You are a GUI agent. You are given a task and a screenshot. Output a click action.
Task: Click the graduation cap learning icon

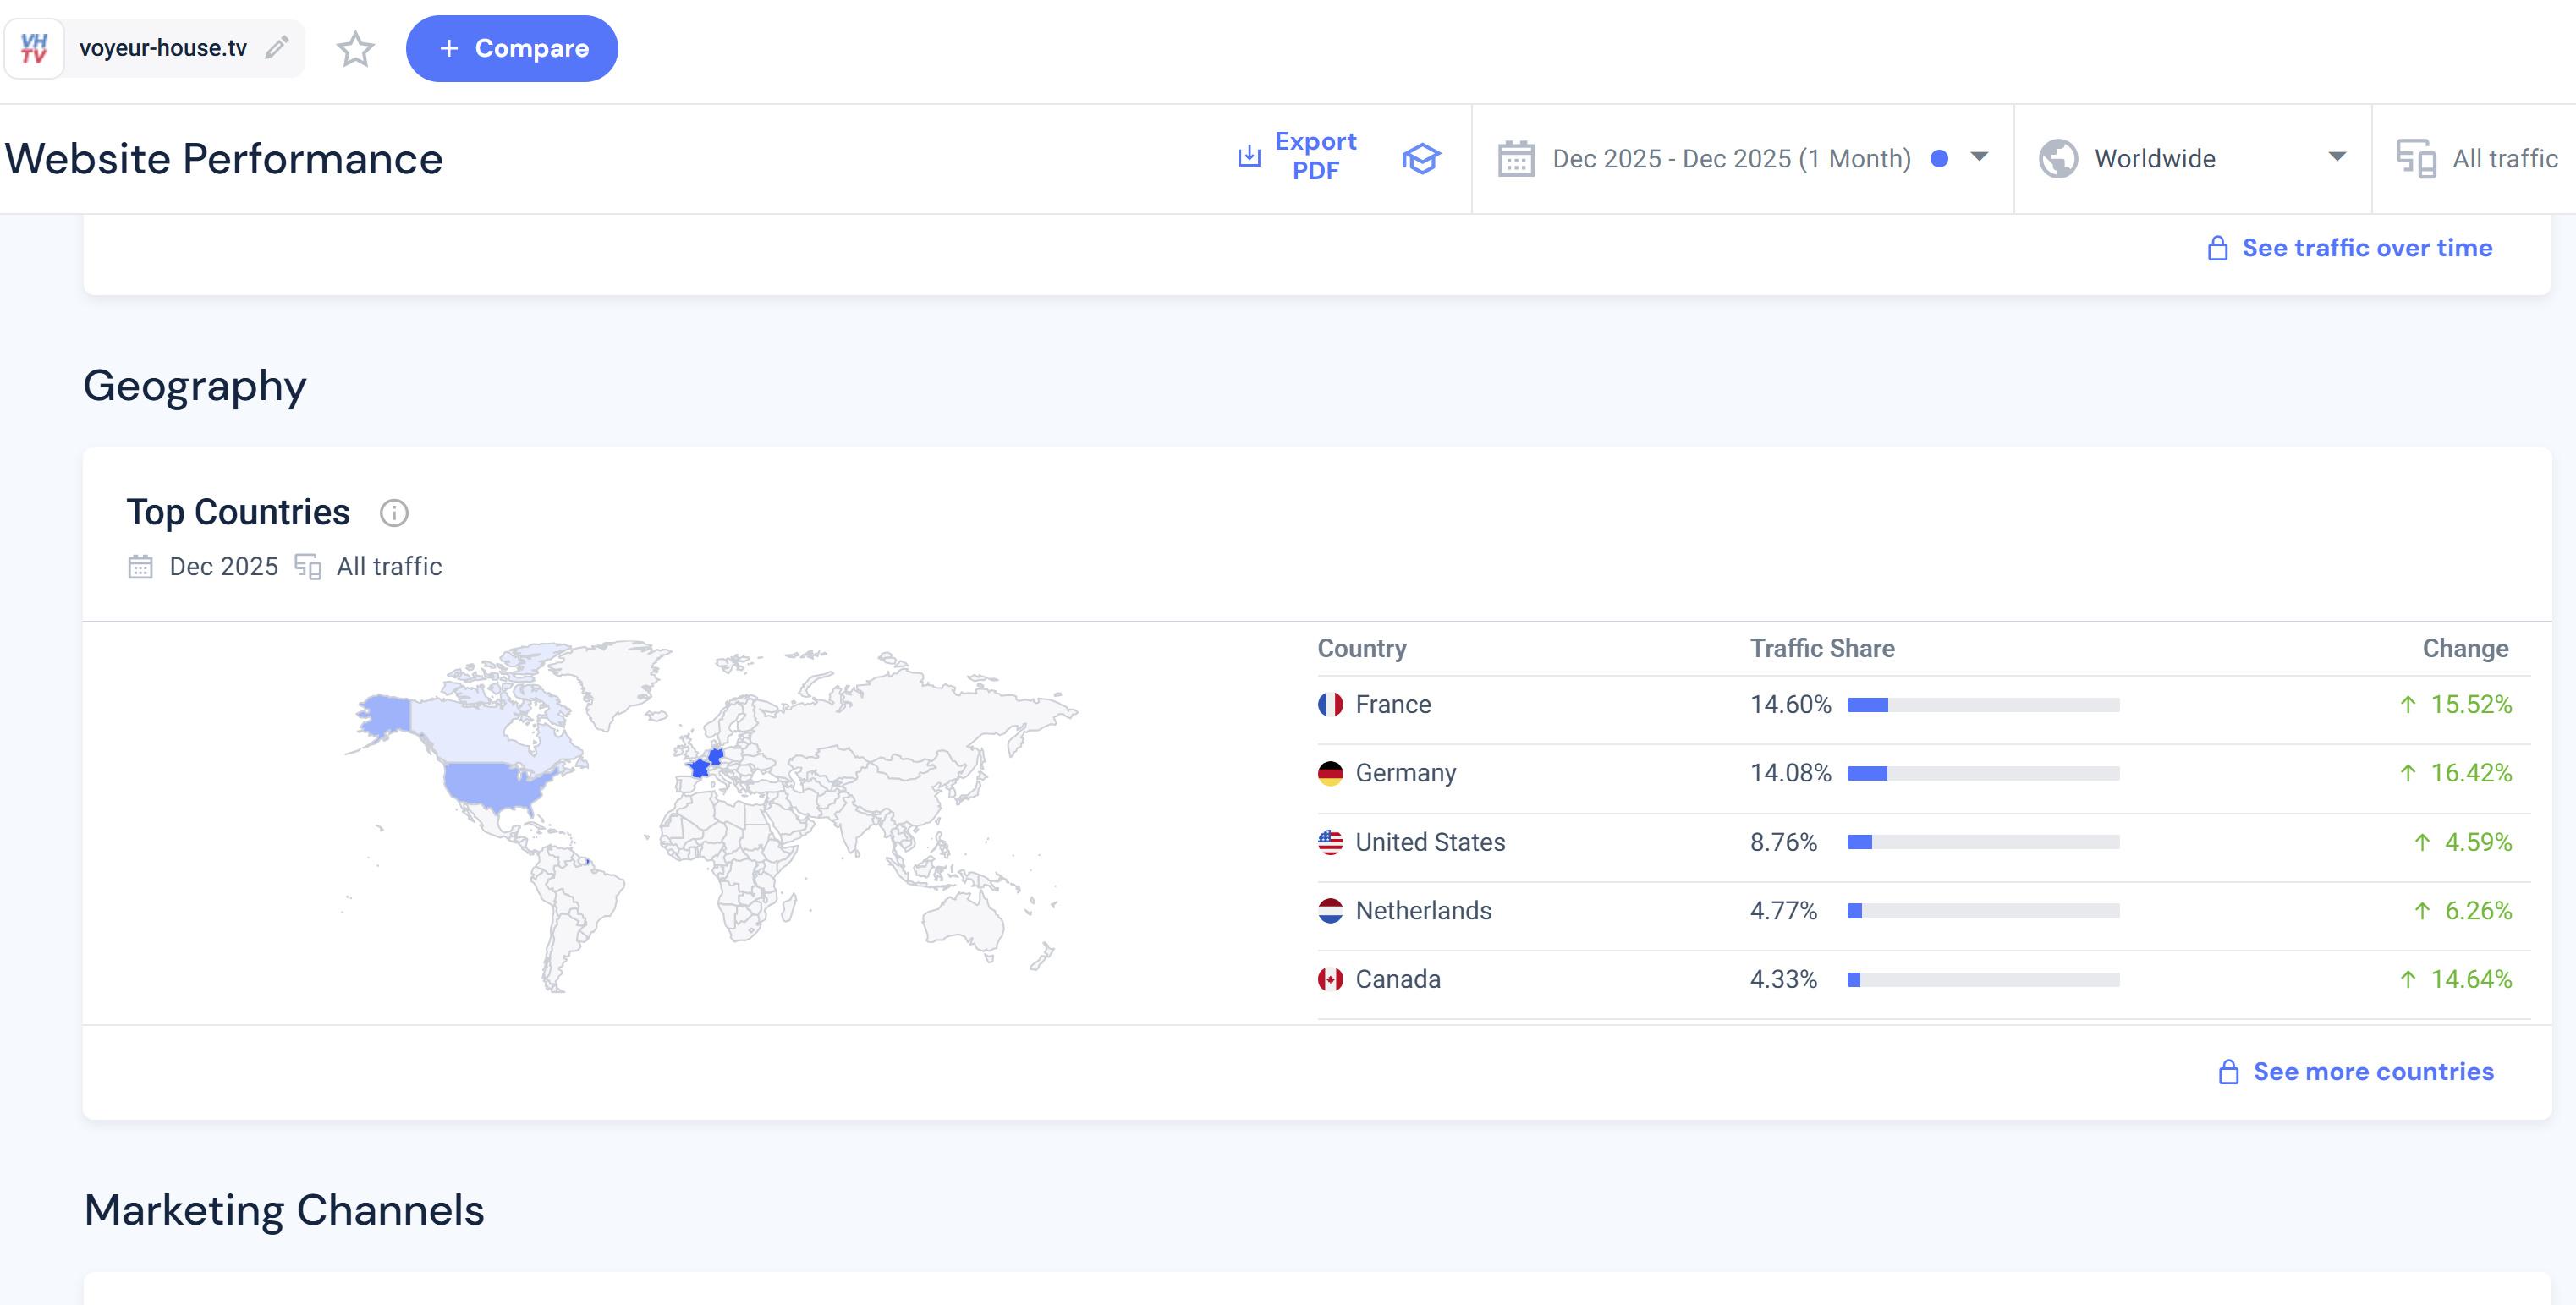[1420, 158]
